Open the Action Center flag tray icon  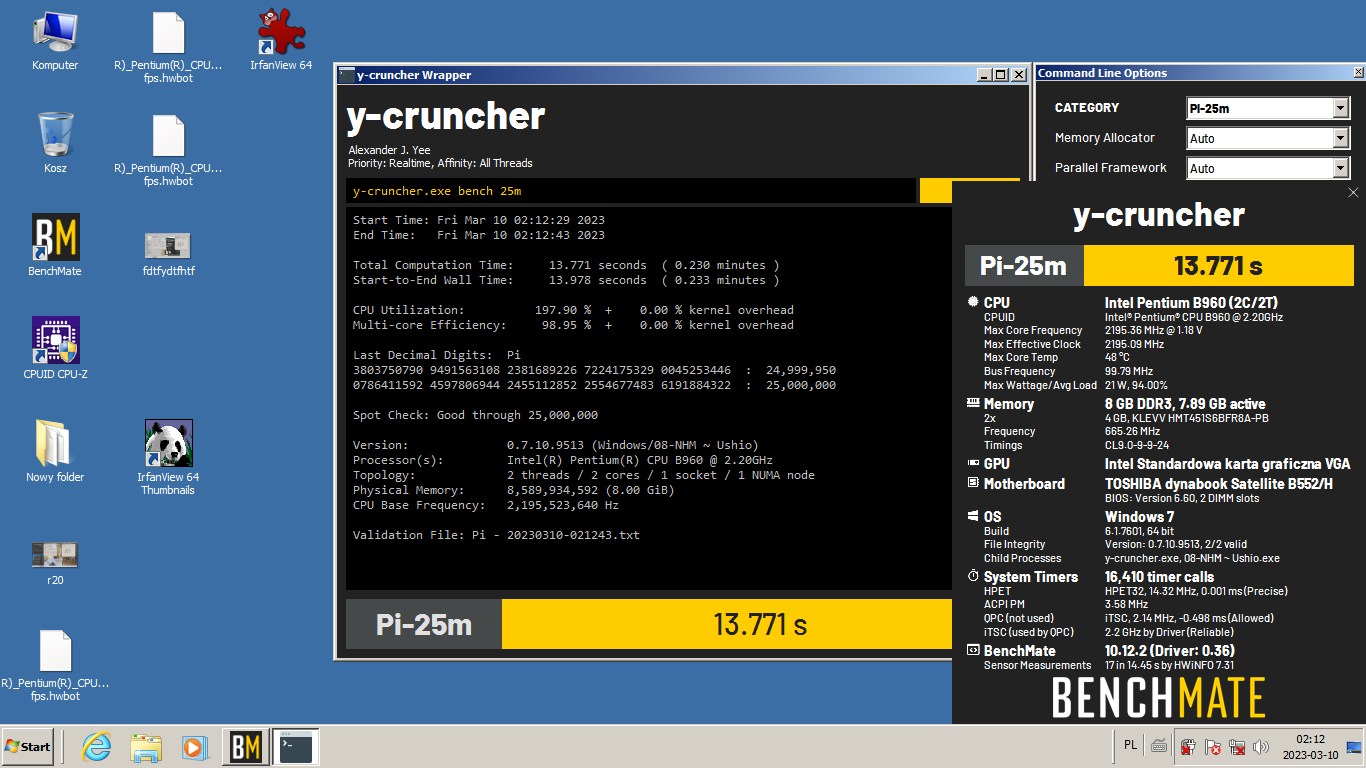1213,746
